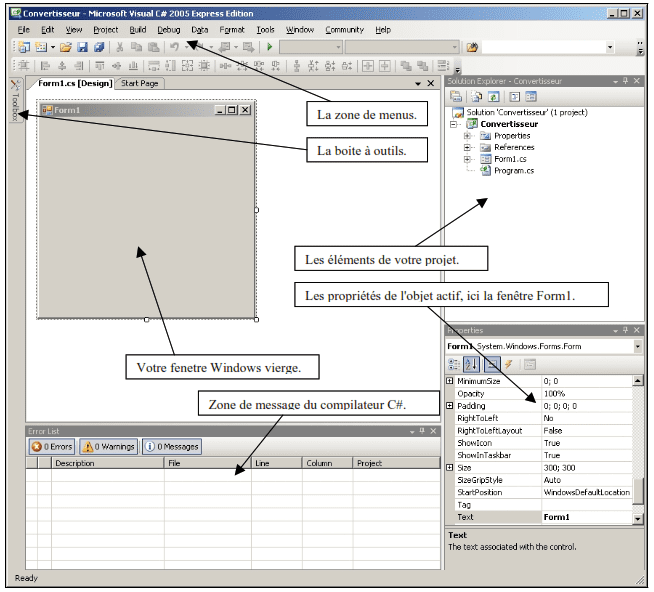
Task: Click the Paste toolbar icon
Action: tap(153, 47)
